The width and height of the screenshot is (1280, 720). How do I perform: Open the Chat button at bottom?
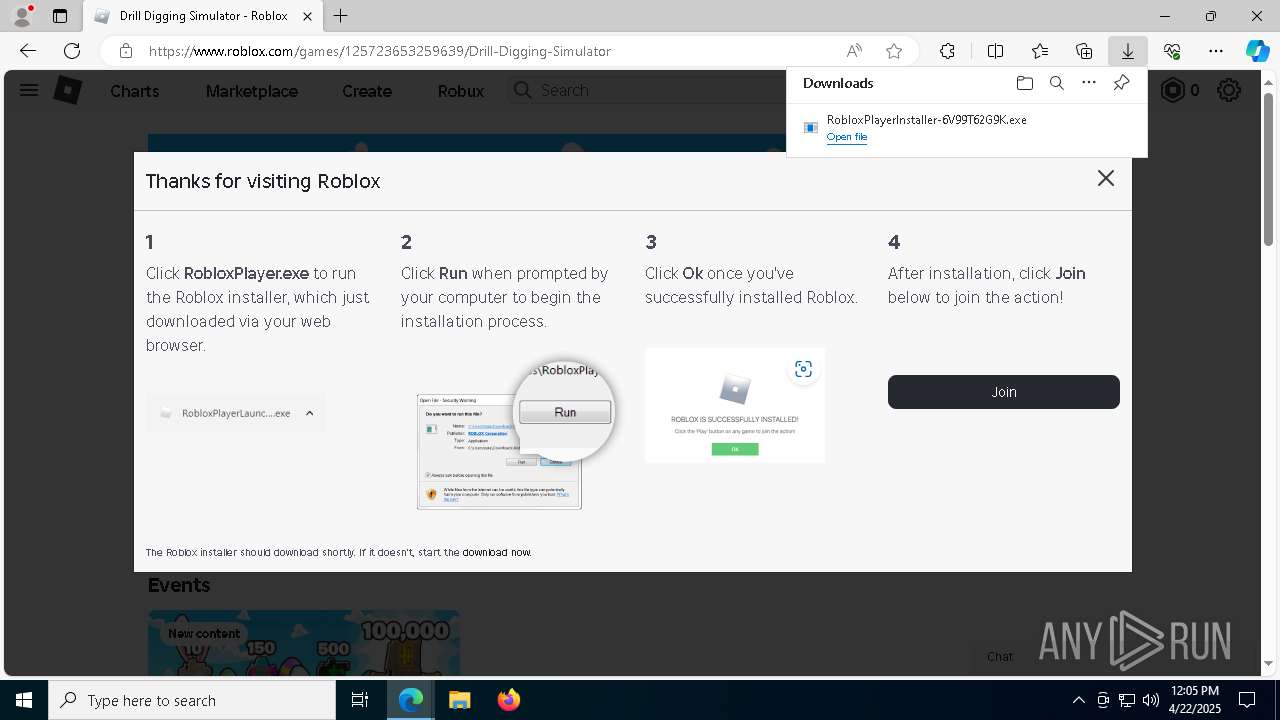coord(1000,657)
